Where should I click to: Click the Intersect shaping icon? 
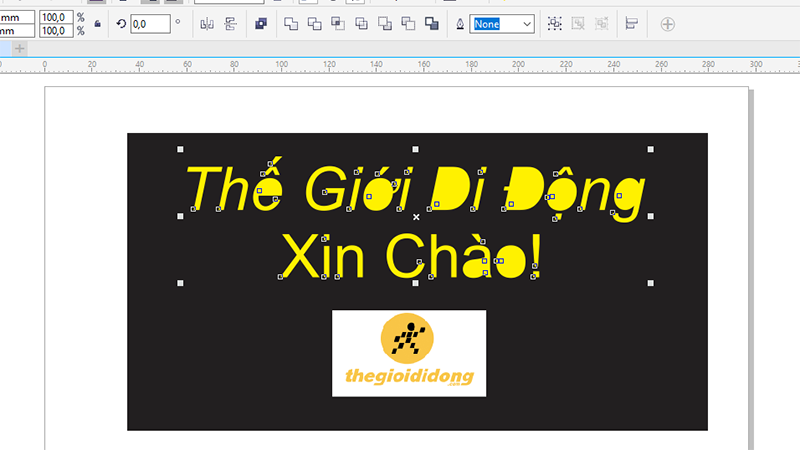[338, 24]
